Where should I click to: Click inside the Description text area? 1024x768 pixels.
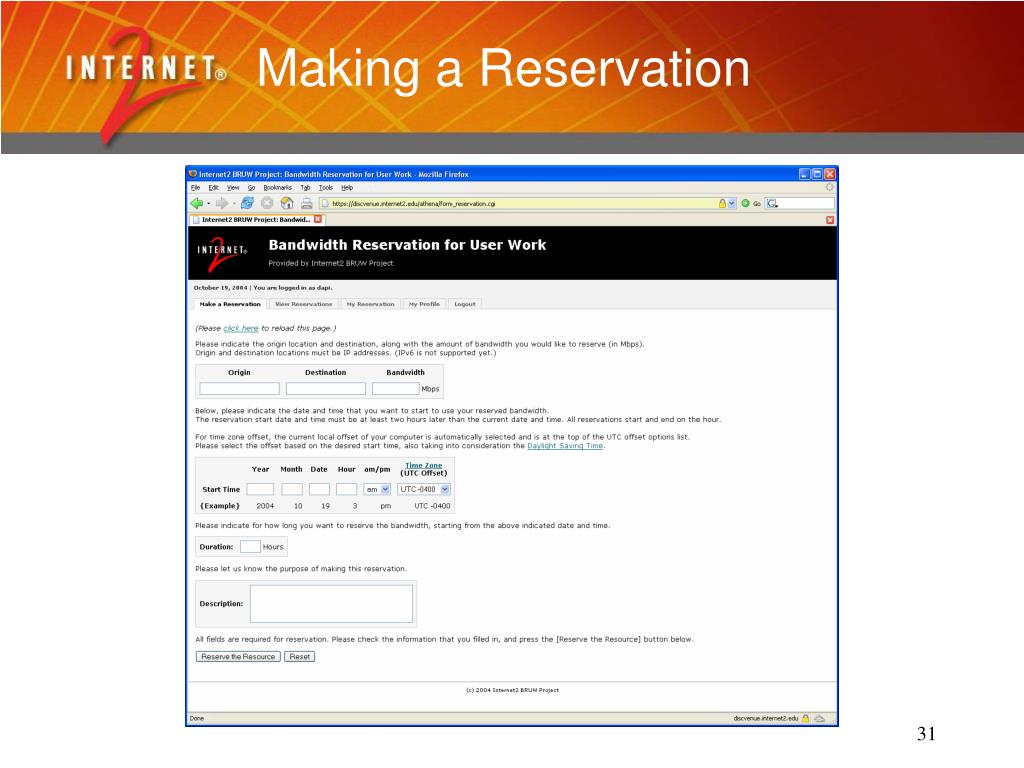[x=331, y=603]
